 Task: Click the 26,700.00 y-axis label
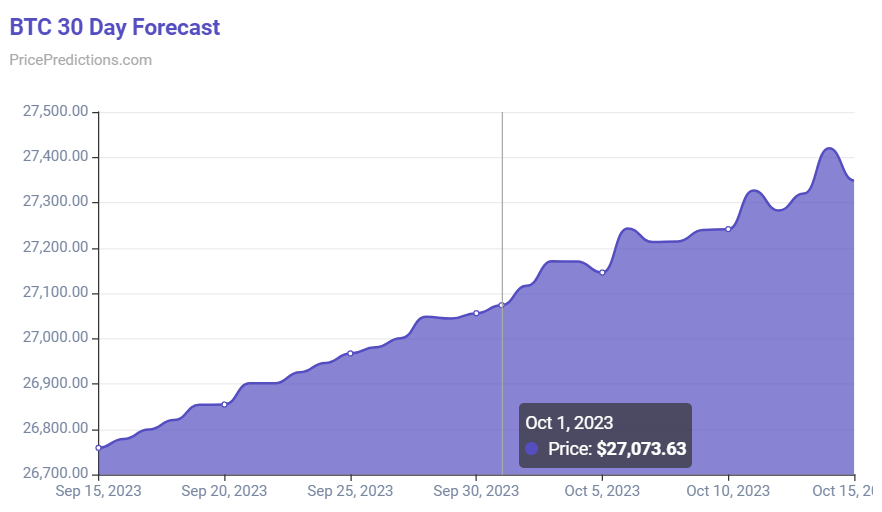[x=56, y=473]
